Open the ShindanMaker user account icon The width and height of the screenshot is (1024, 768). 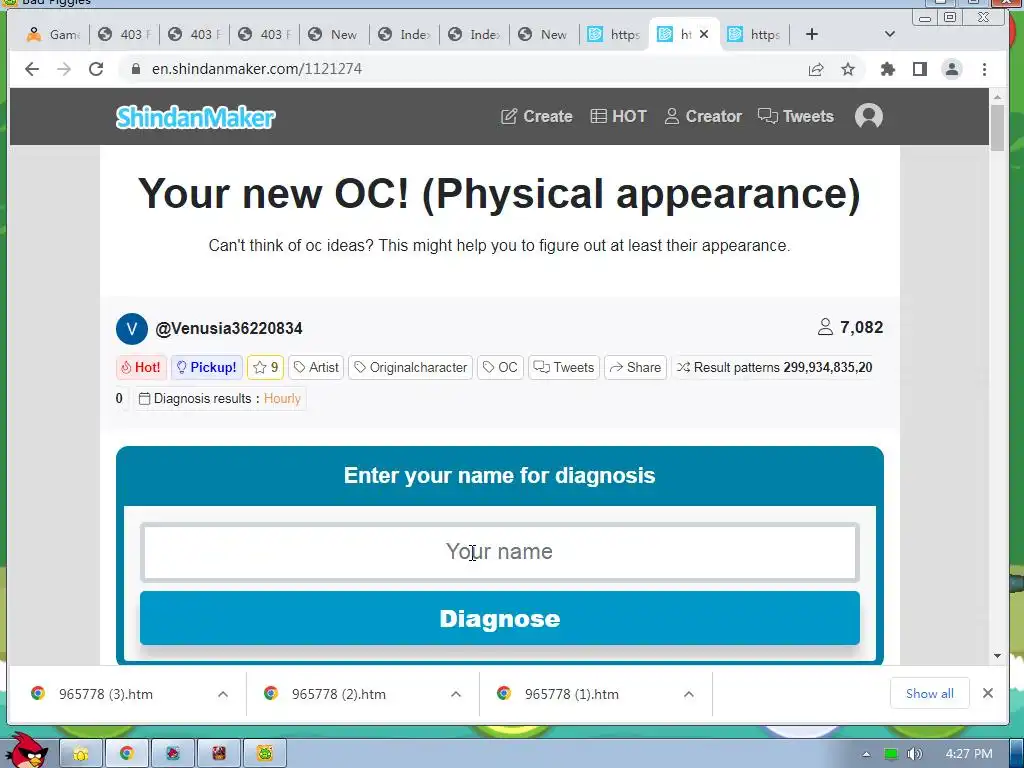pyautogui.click(x=869, y=116)
